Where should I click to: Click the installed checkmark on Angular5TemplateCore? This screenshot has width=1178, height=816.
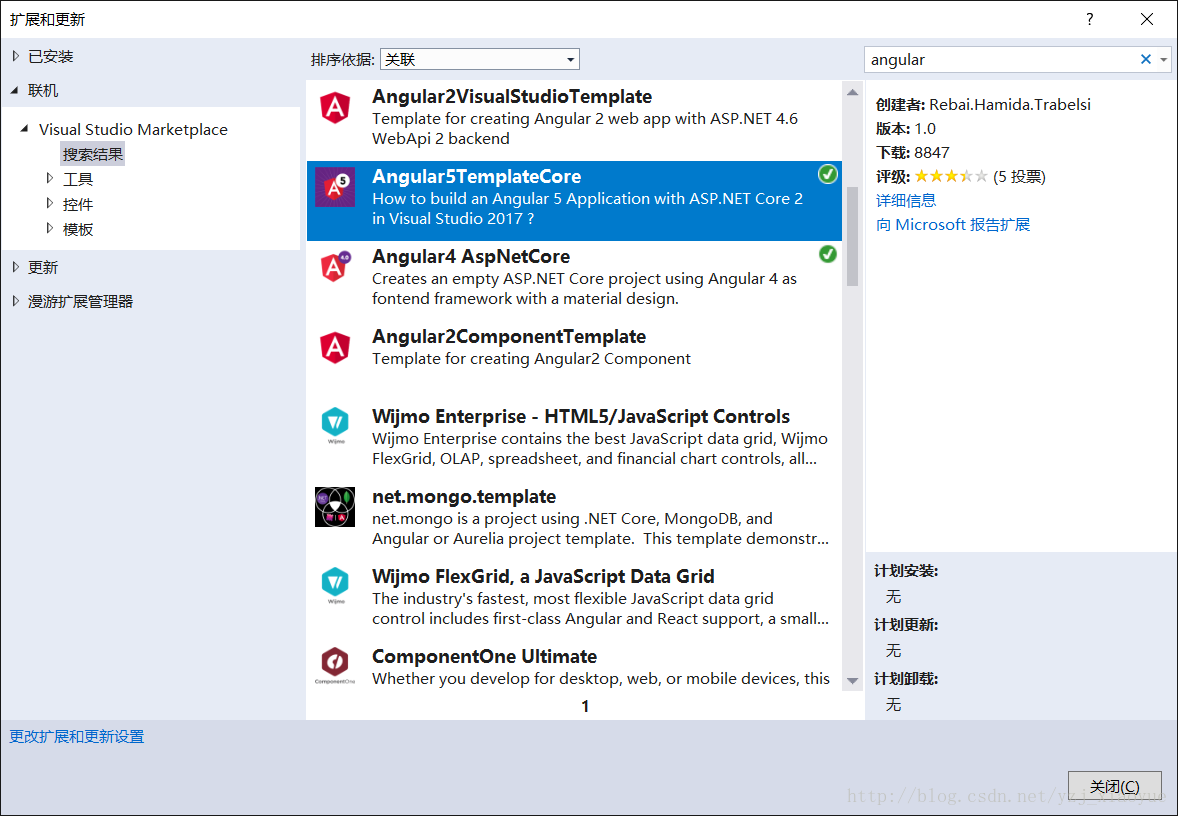pos(828,174)
